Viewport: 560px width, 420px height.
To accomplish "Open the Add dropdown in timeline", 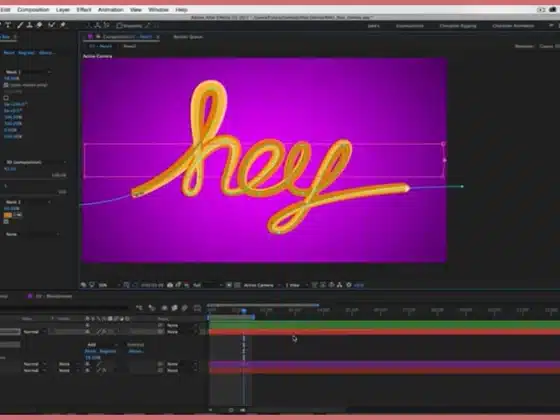I will coord(102,345).
